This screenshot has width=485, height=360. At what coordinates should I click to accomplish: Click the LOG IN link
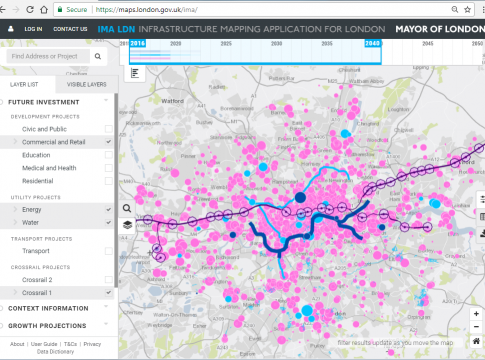pos(33,29)
